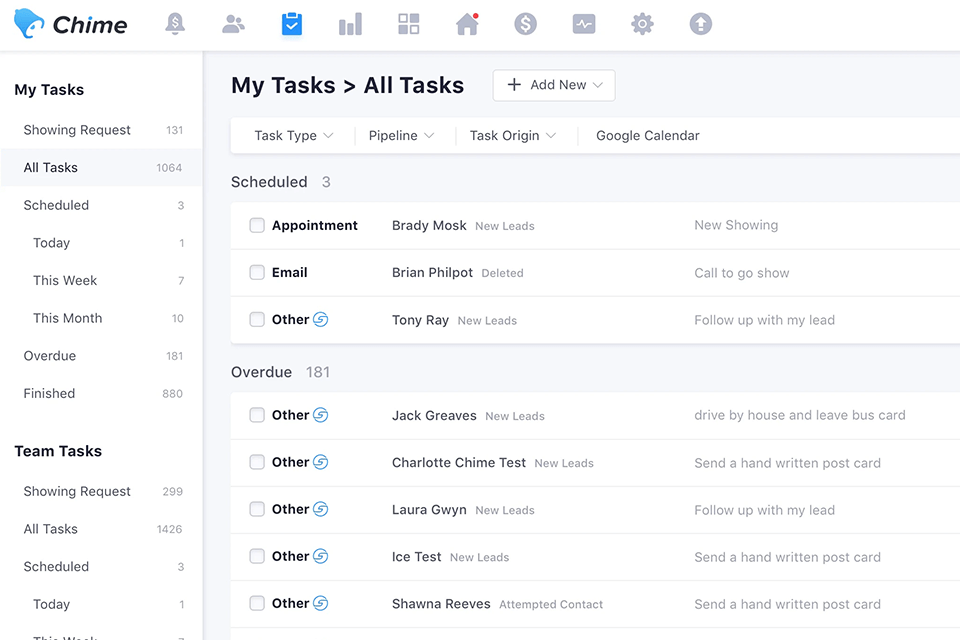Open Brian Philpot lead name
Screen dimensions: 960x640
pyautogui.click(x=432, y=273)
